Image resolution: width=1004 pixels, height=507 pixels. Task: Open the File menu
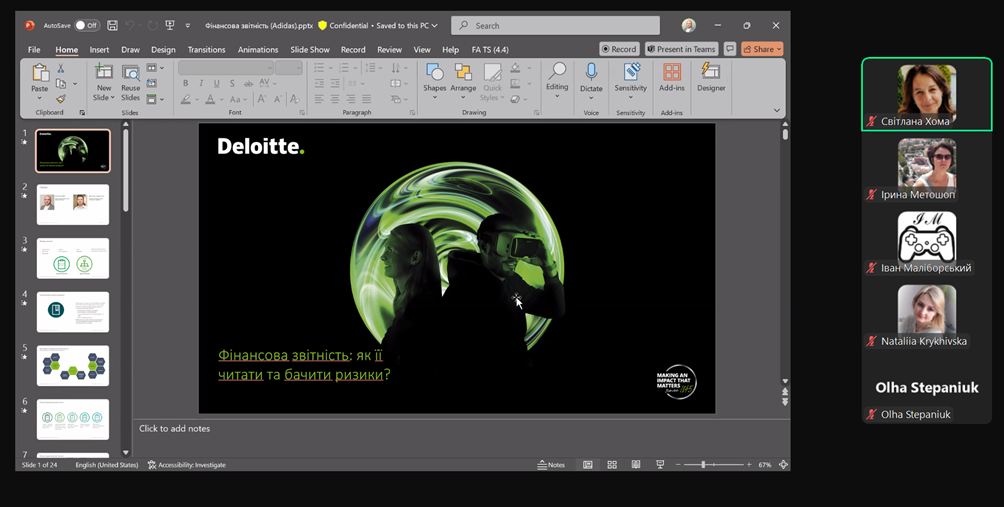[34, 49]
